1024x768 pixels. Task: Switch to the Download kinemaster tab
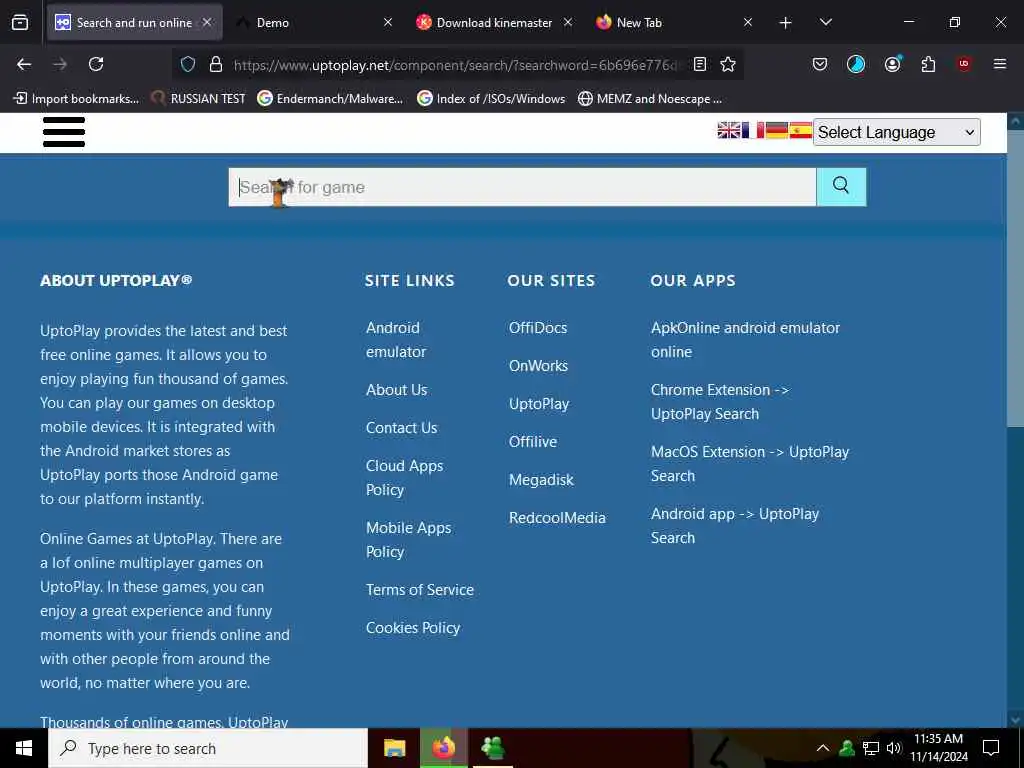click(x=494, y=23)
